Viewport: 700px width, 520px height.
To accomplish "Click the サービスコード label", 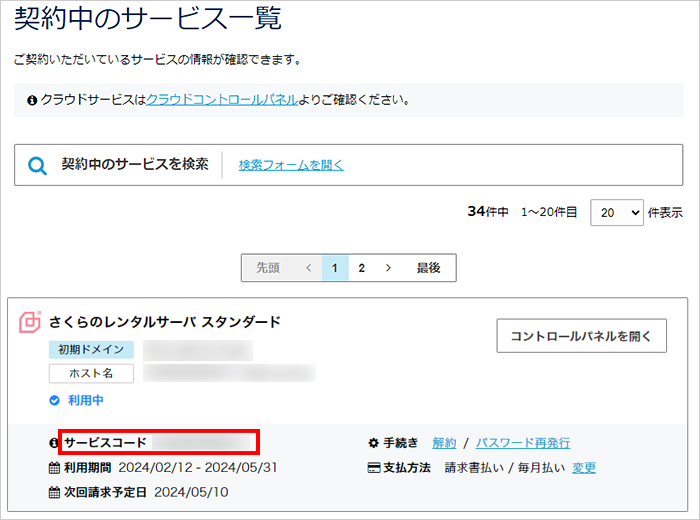I will point(105,443).
